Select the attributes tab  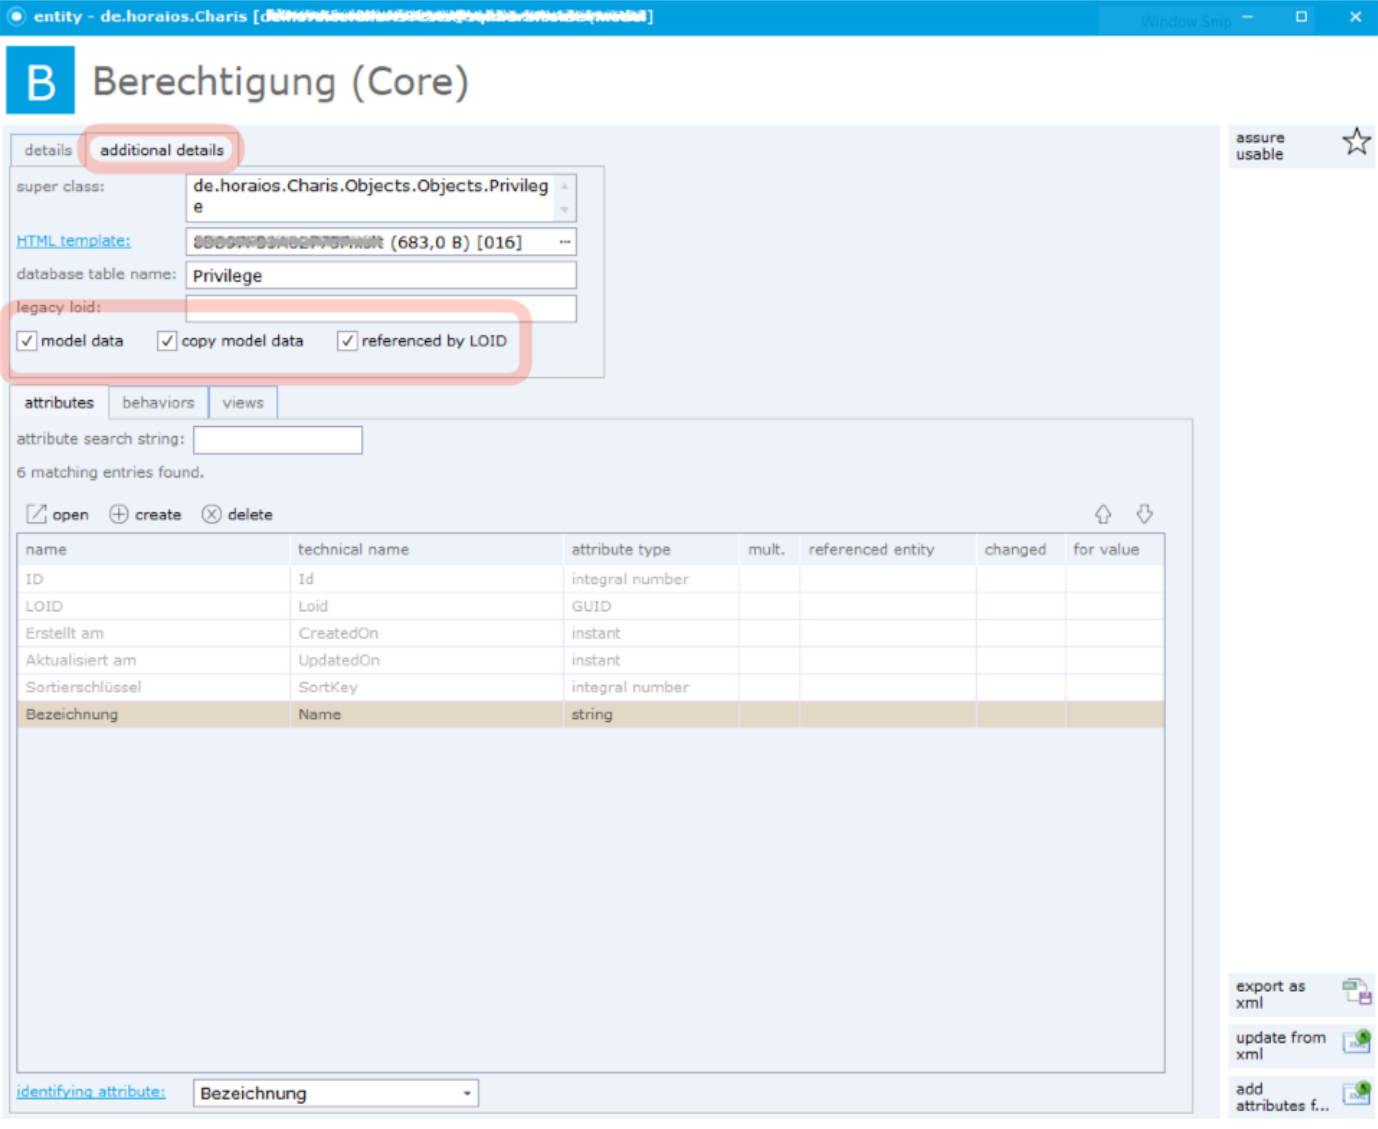(59, 403)
